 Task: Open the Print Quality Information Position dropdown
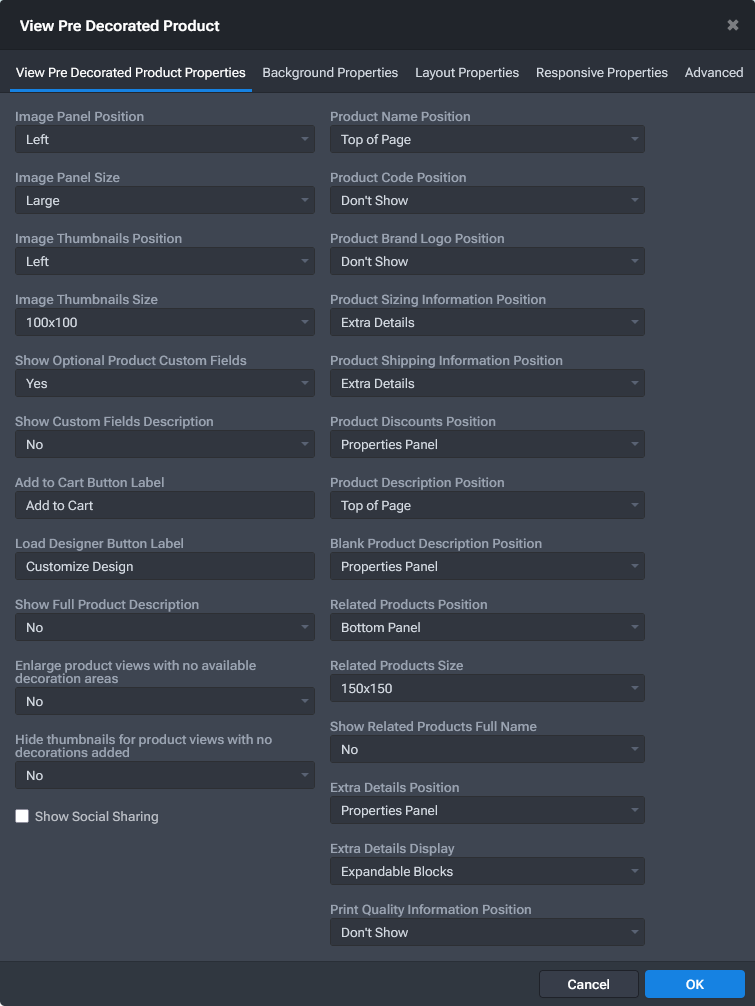[487, 932]
